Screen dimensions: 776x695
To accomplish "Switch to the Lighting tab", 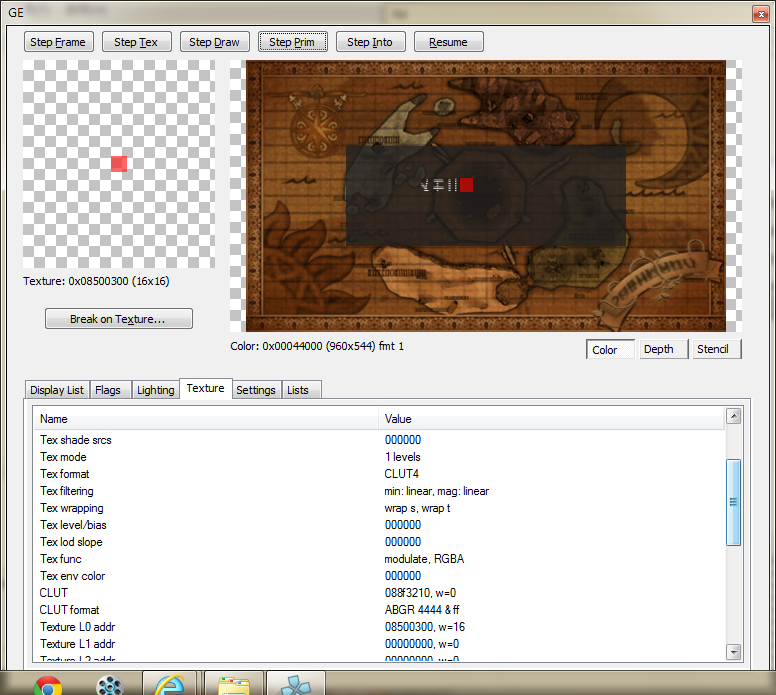I will click(155, 390).
